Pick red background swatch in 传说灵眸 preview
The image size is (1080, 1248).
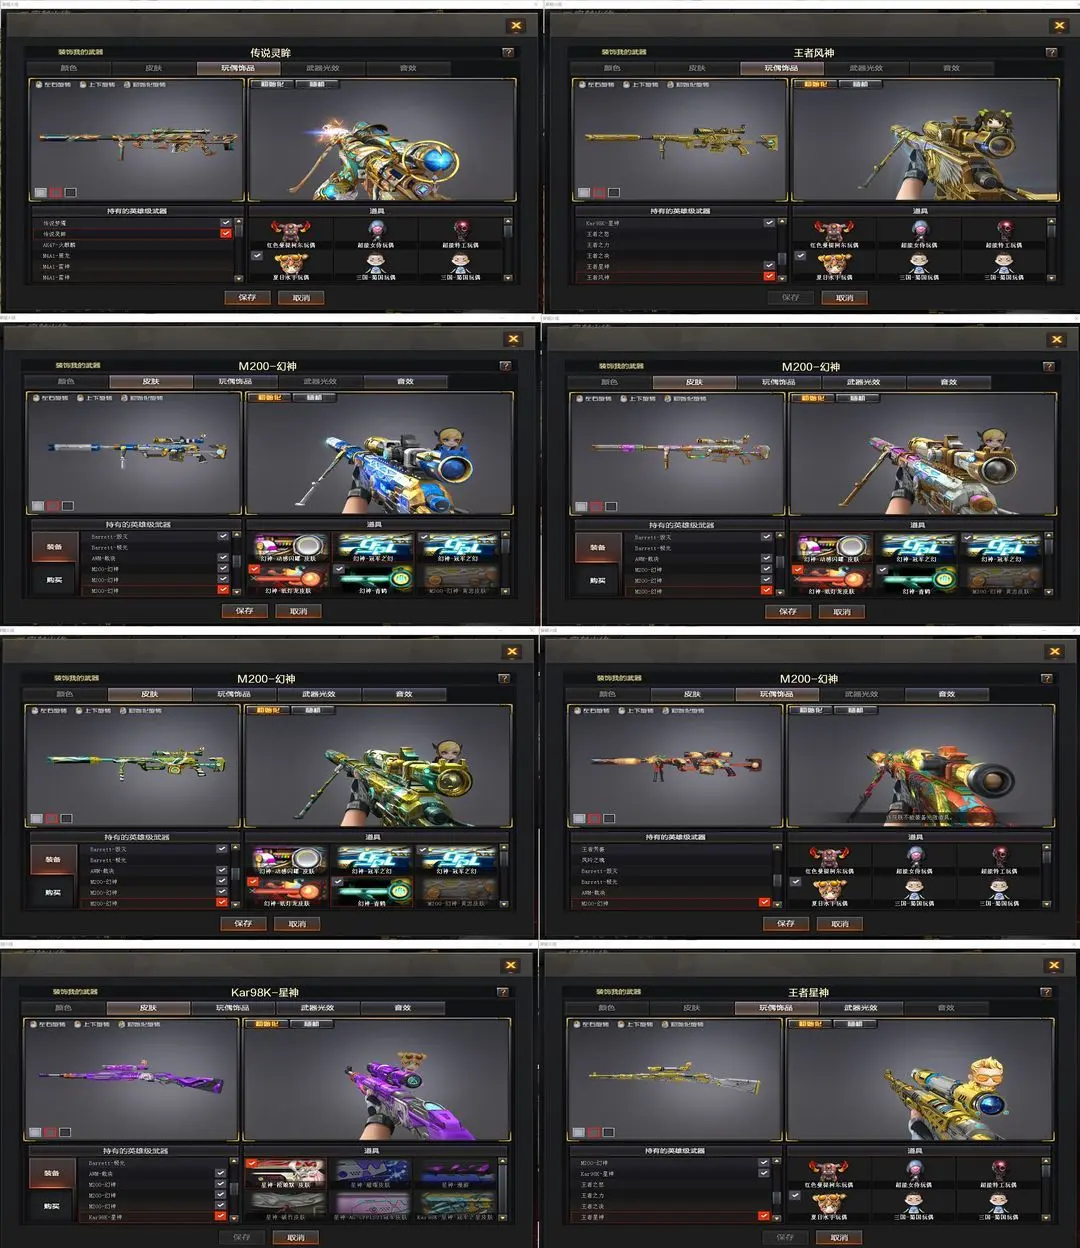55,192
